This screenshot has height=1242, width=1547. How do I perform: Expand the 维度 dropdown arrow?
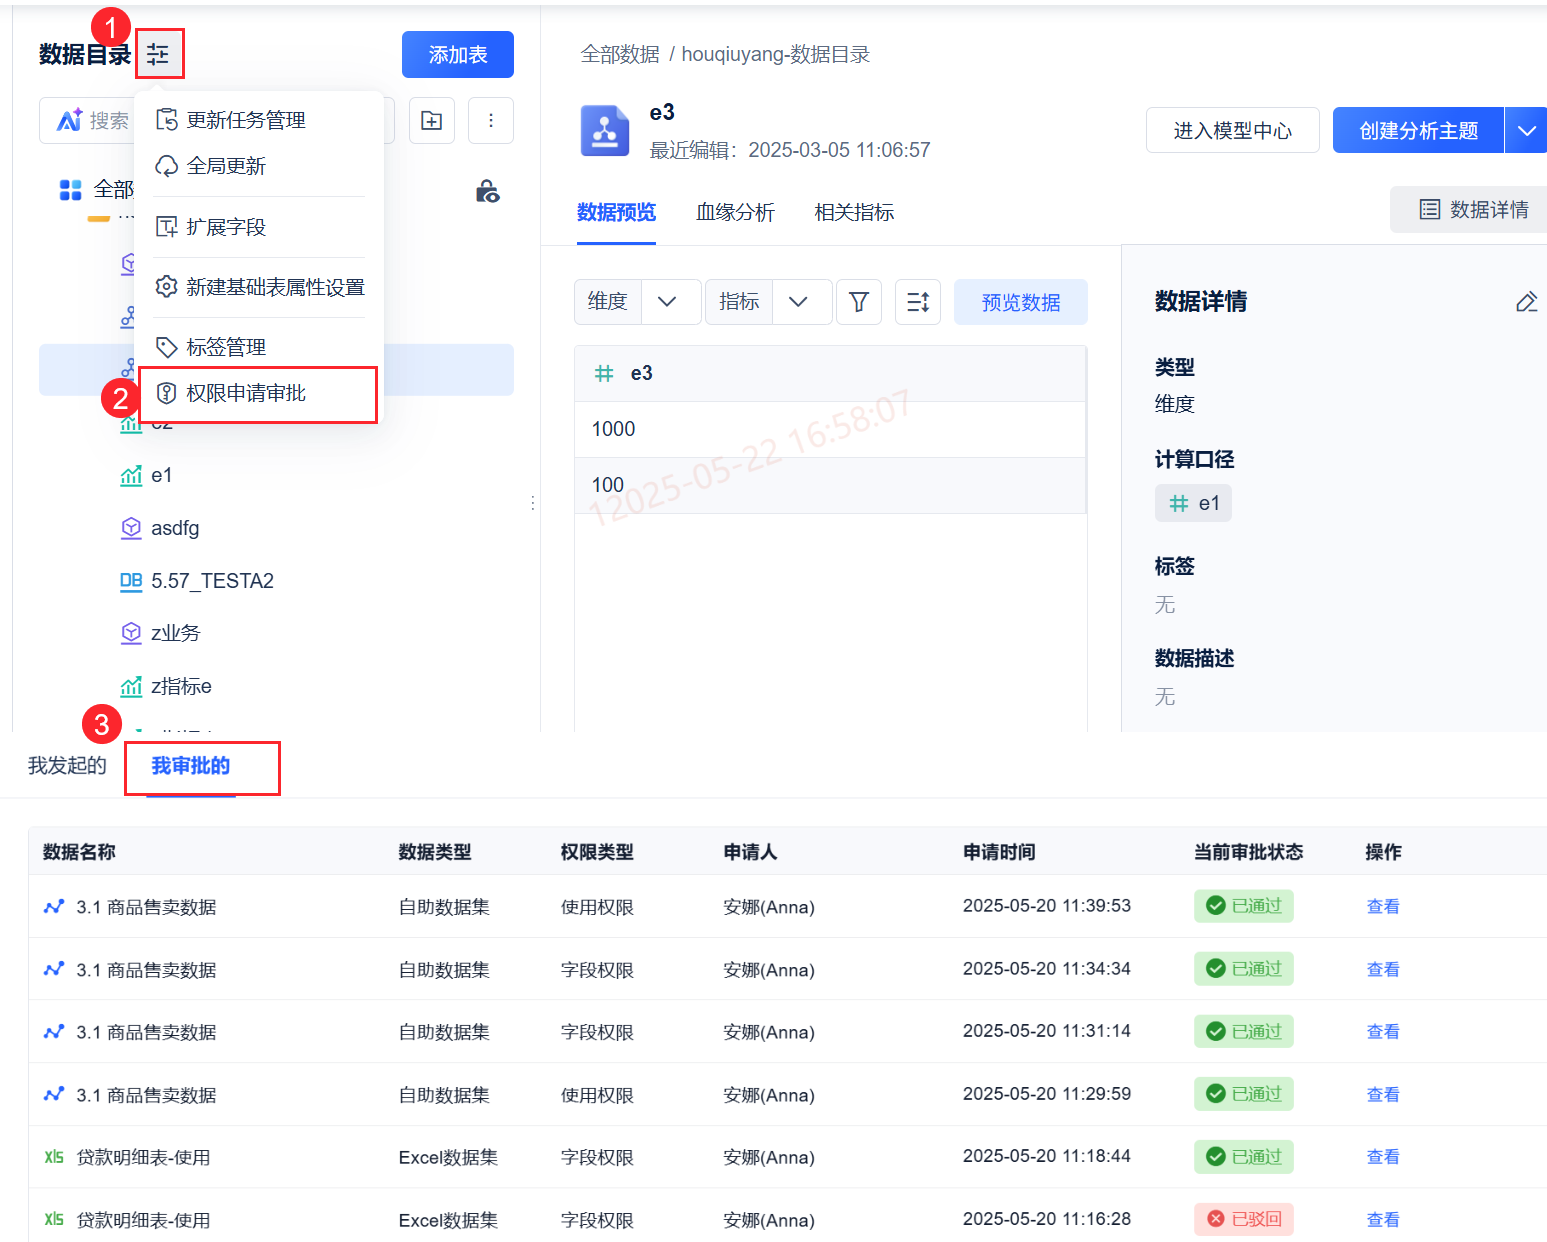pos(667,302)
